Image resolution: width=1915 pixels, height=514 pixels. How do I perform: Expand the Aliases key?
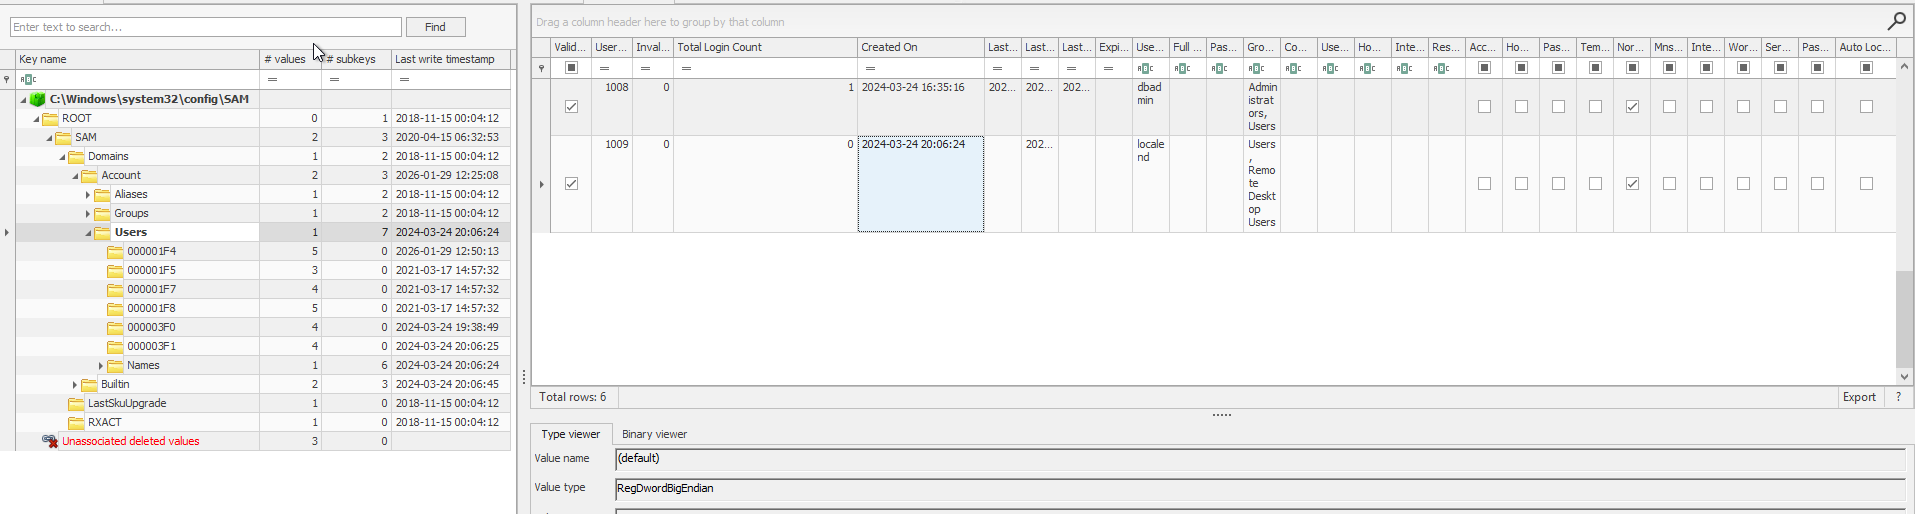tap(88, 194)
